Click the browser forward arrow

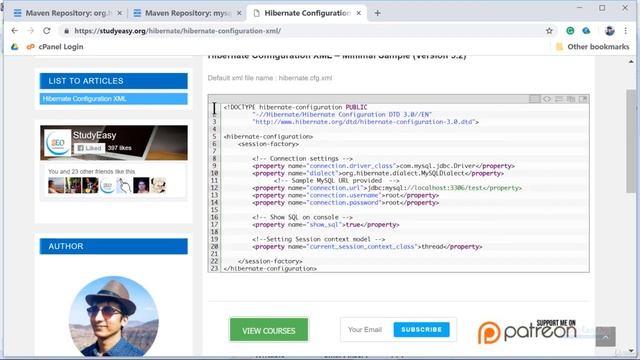point(31,31)
